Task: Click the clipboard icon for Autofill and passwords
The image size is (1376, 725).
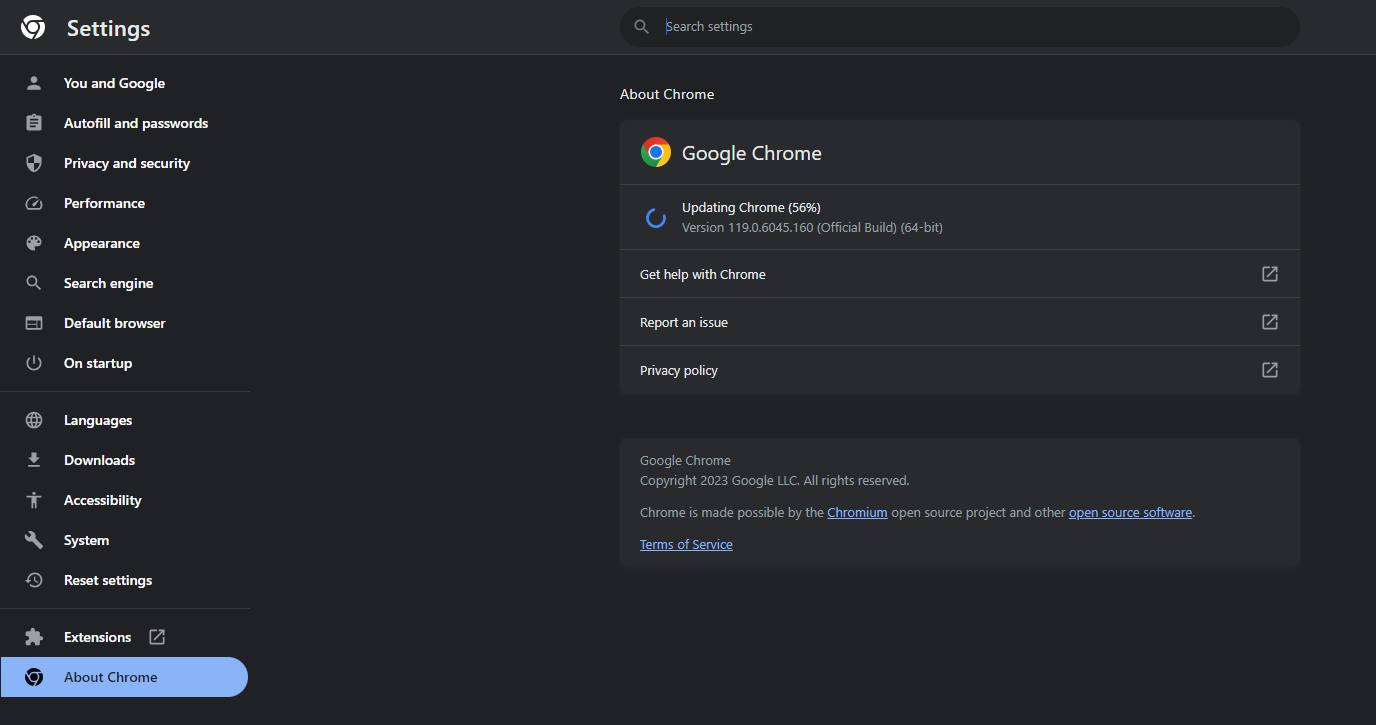Action: pos(34,123)
